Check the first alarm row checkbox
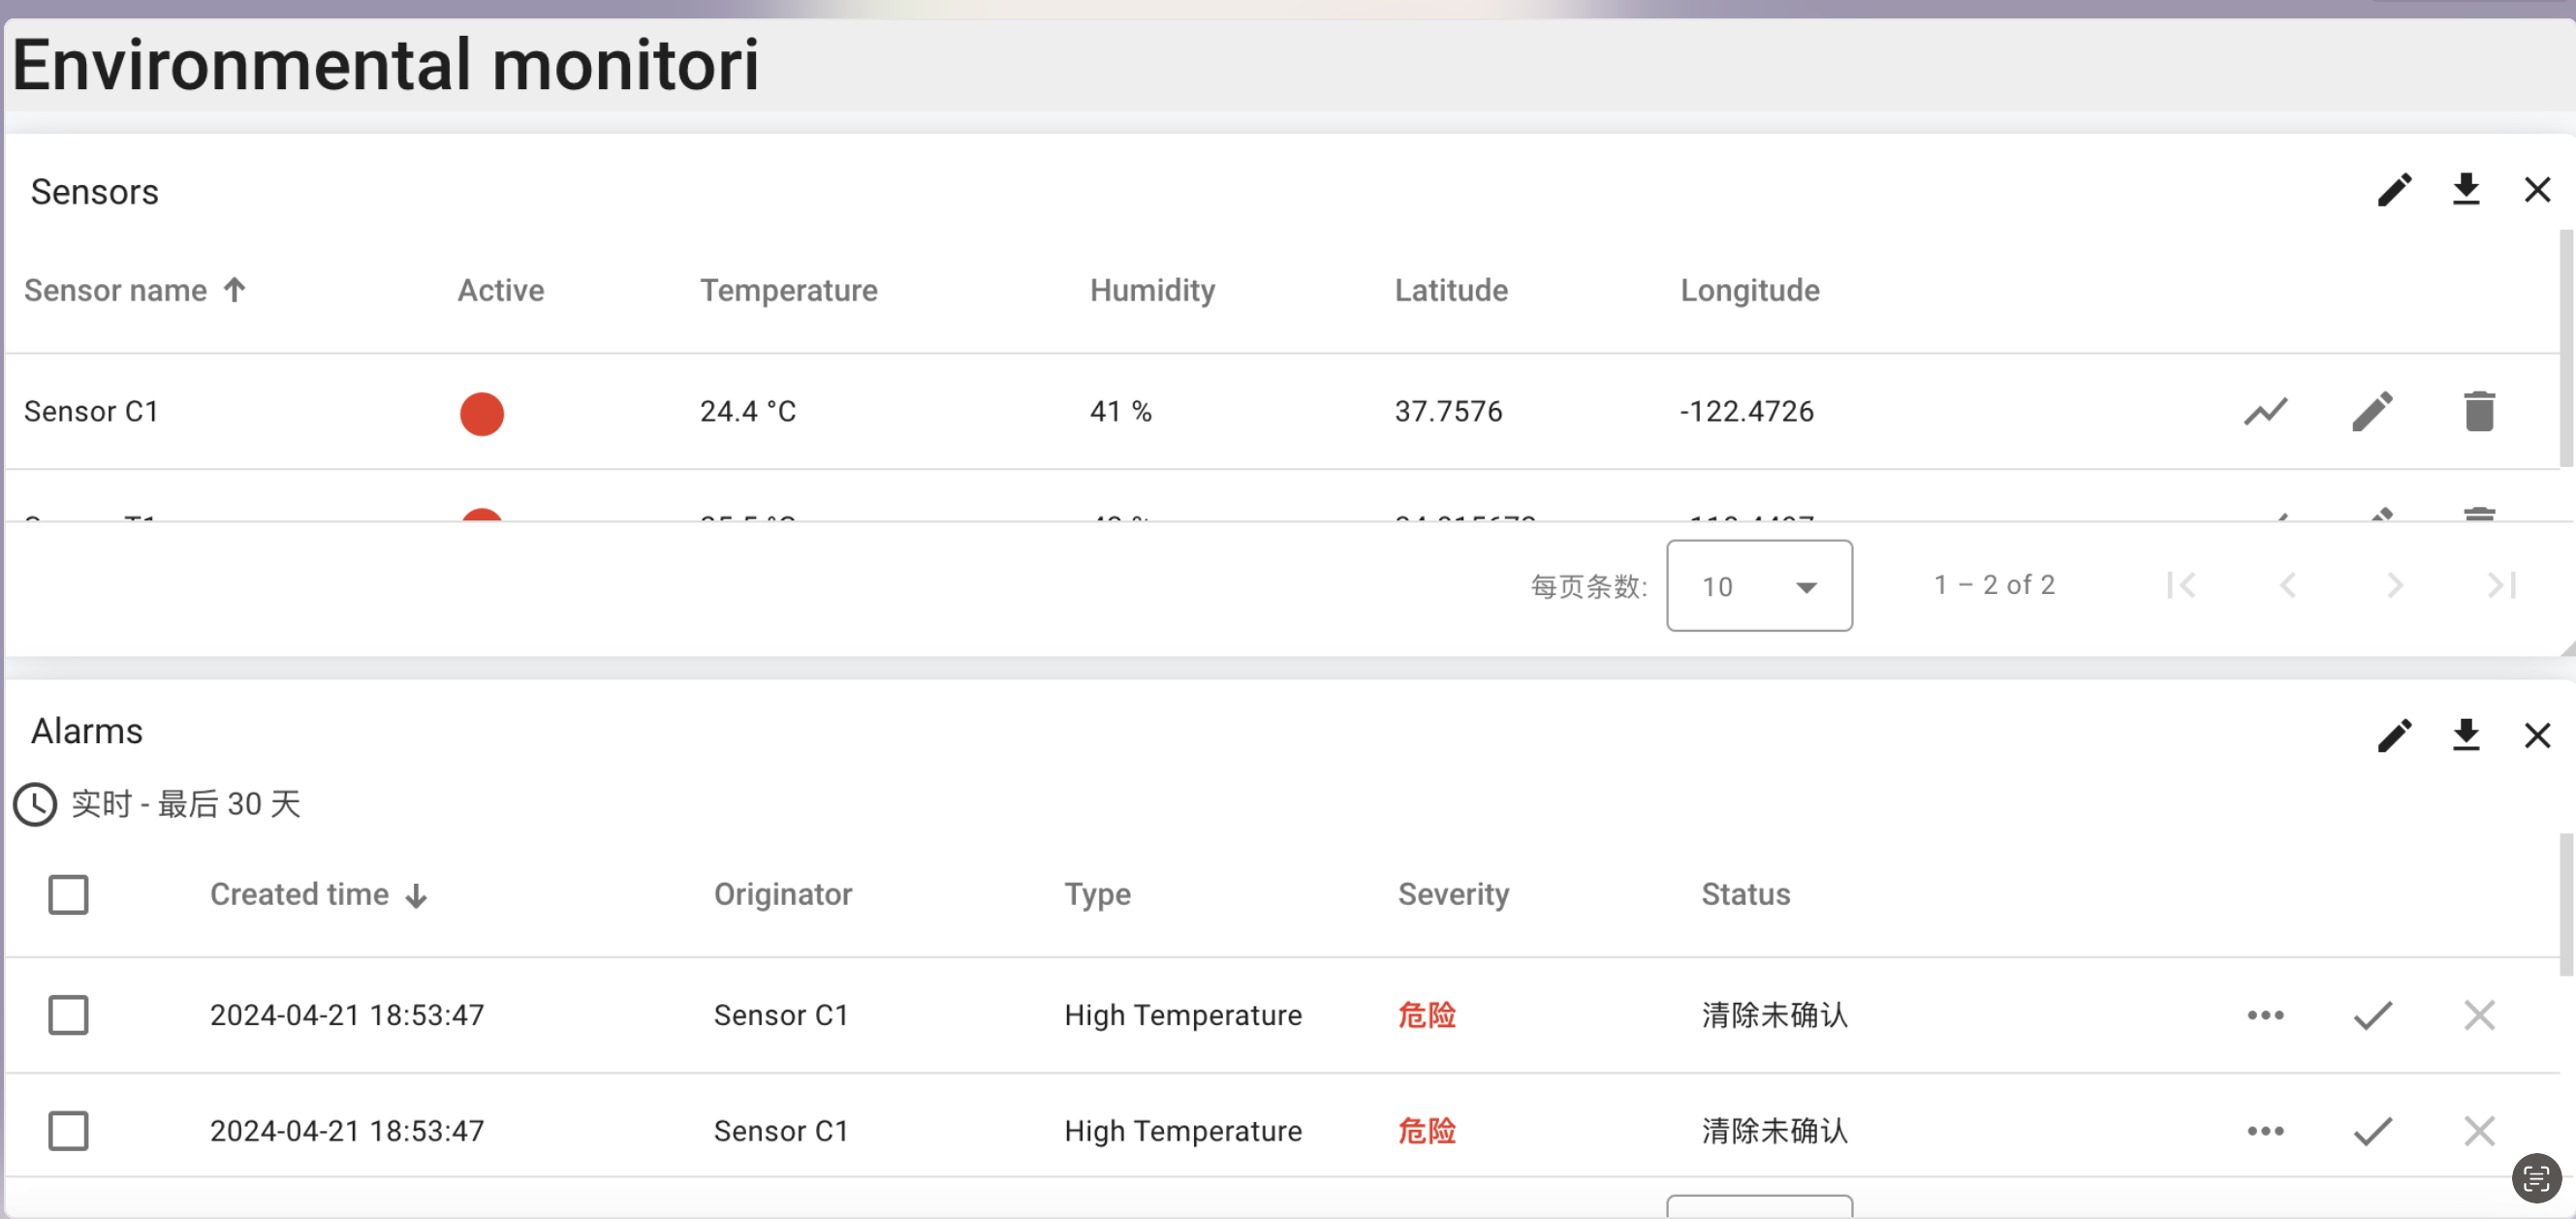This screenshot has width=2576, height=1219. [68, 1015]
